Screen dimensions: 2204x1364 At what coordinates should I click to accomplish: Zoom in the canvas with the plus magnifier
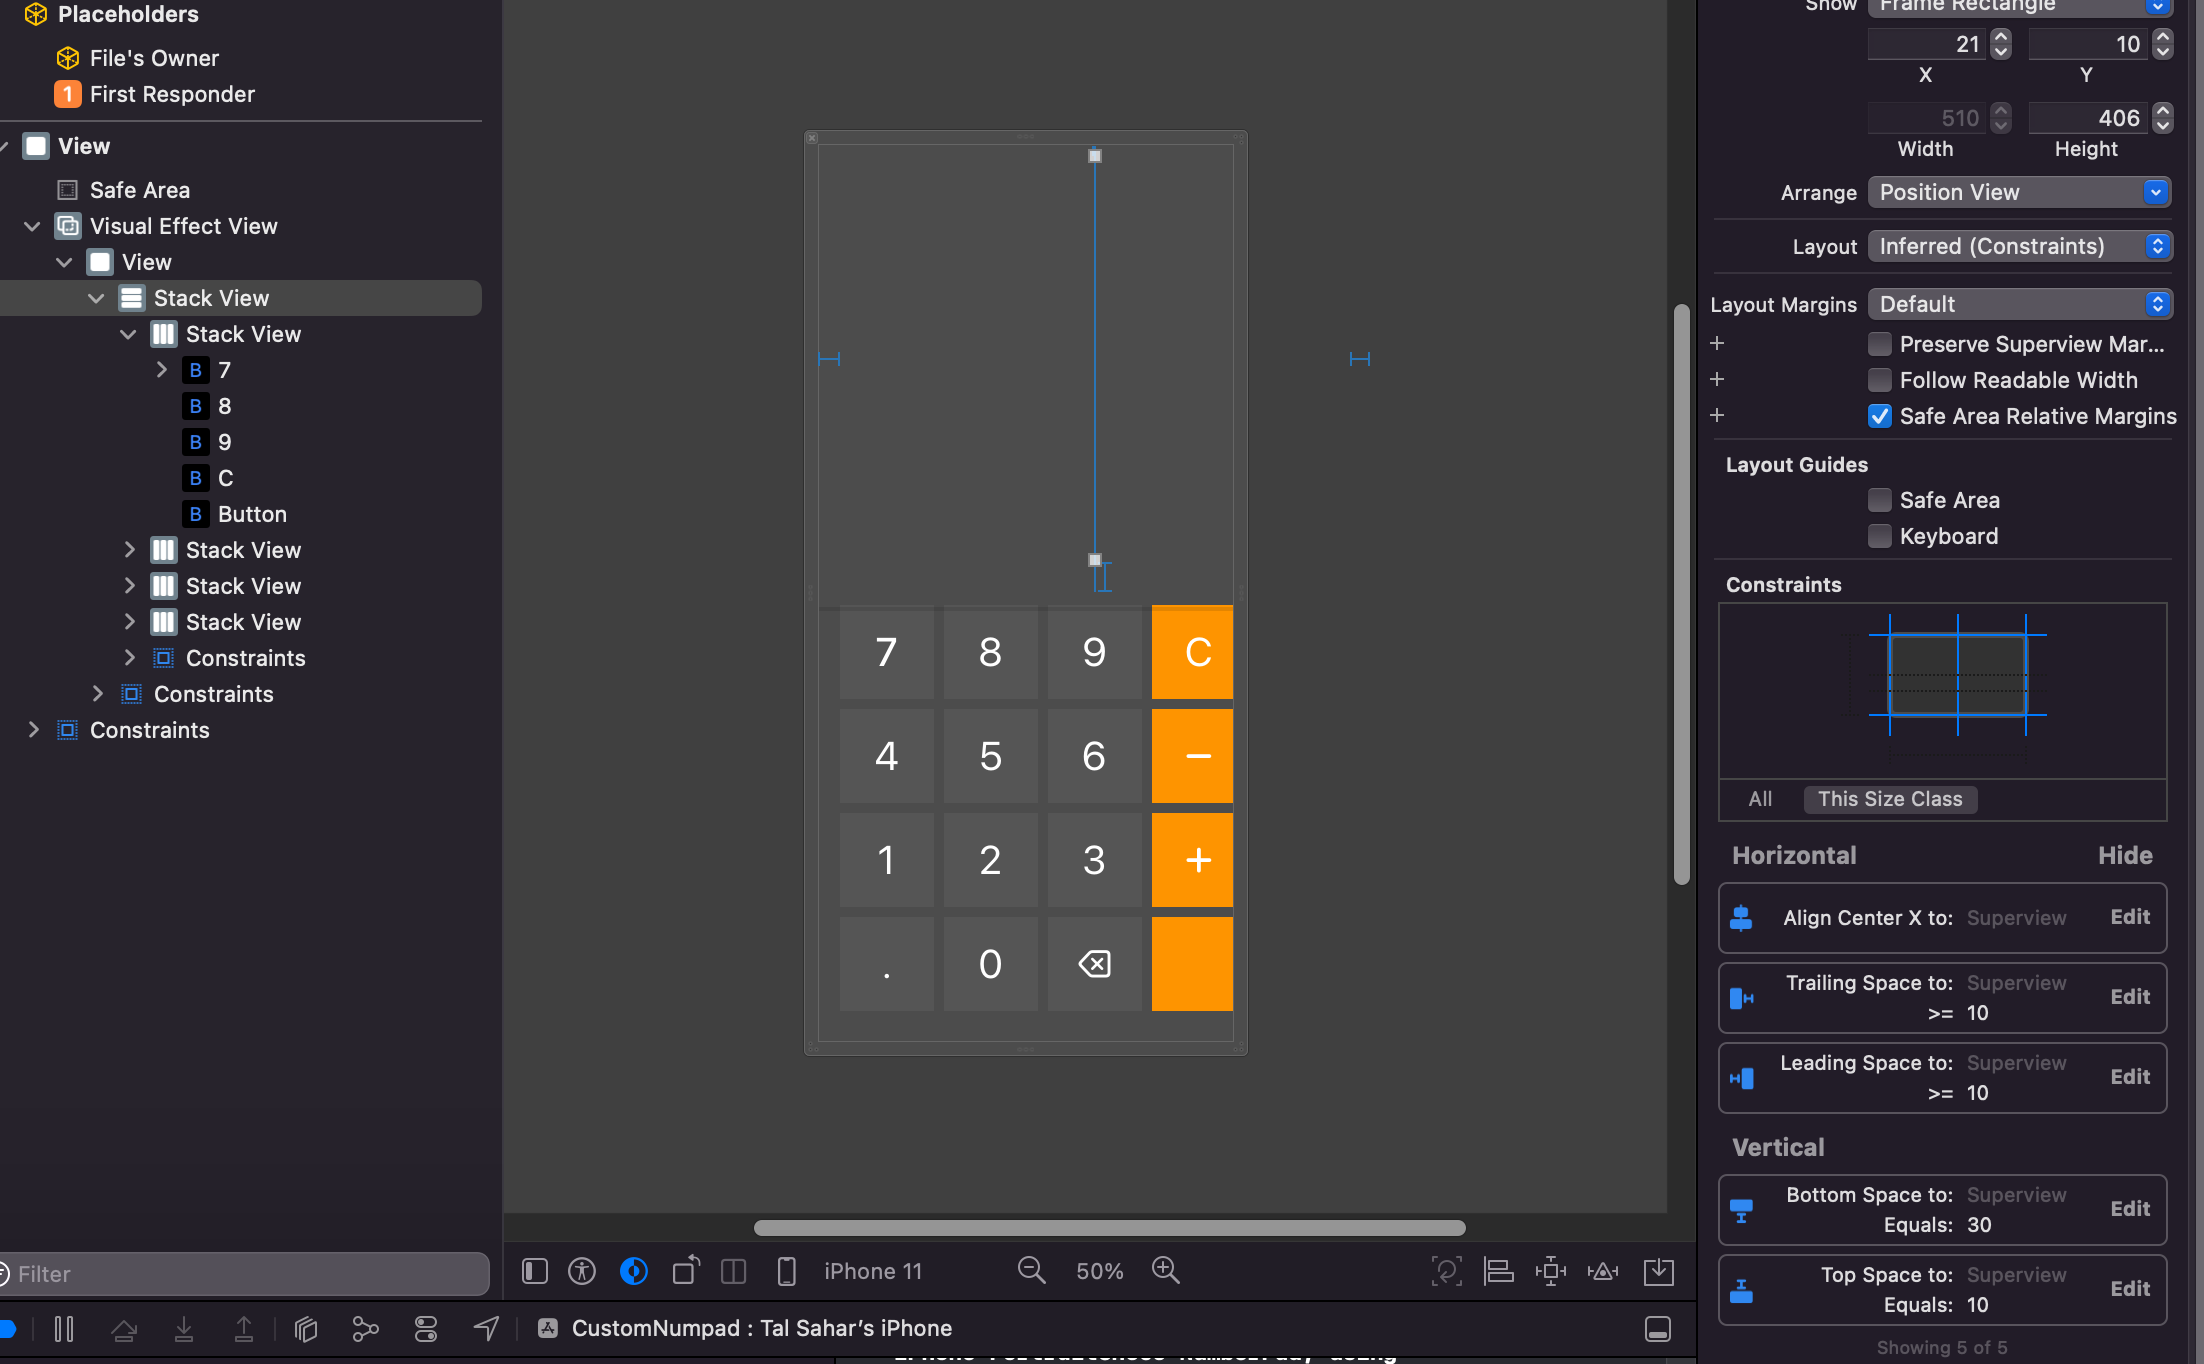click(x=1166, y=1271)
